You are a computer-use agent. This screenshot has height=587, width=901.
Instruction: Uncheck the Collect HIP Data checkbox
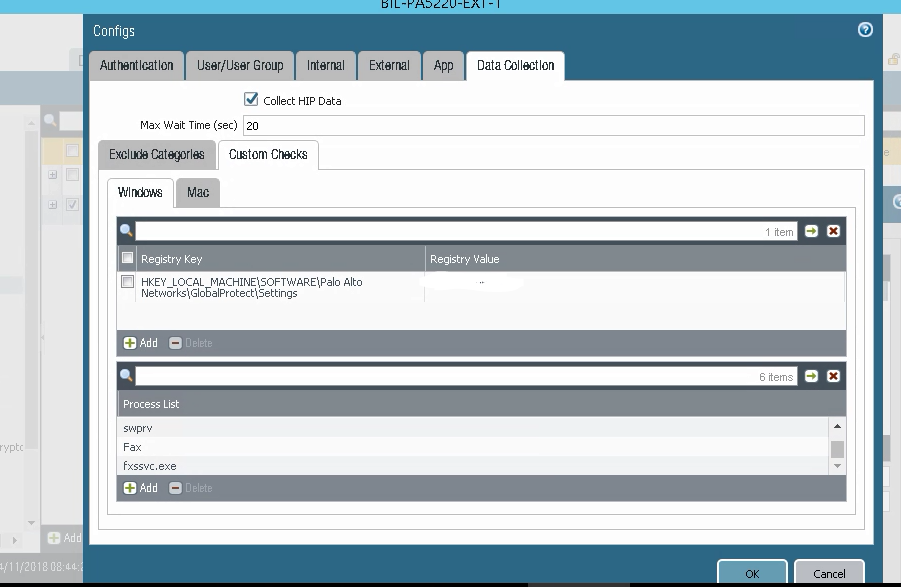coord(251,99)
